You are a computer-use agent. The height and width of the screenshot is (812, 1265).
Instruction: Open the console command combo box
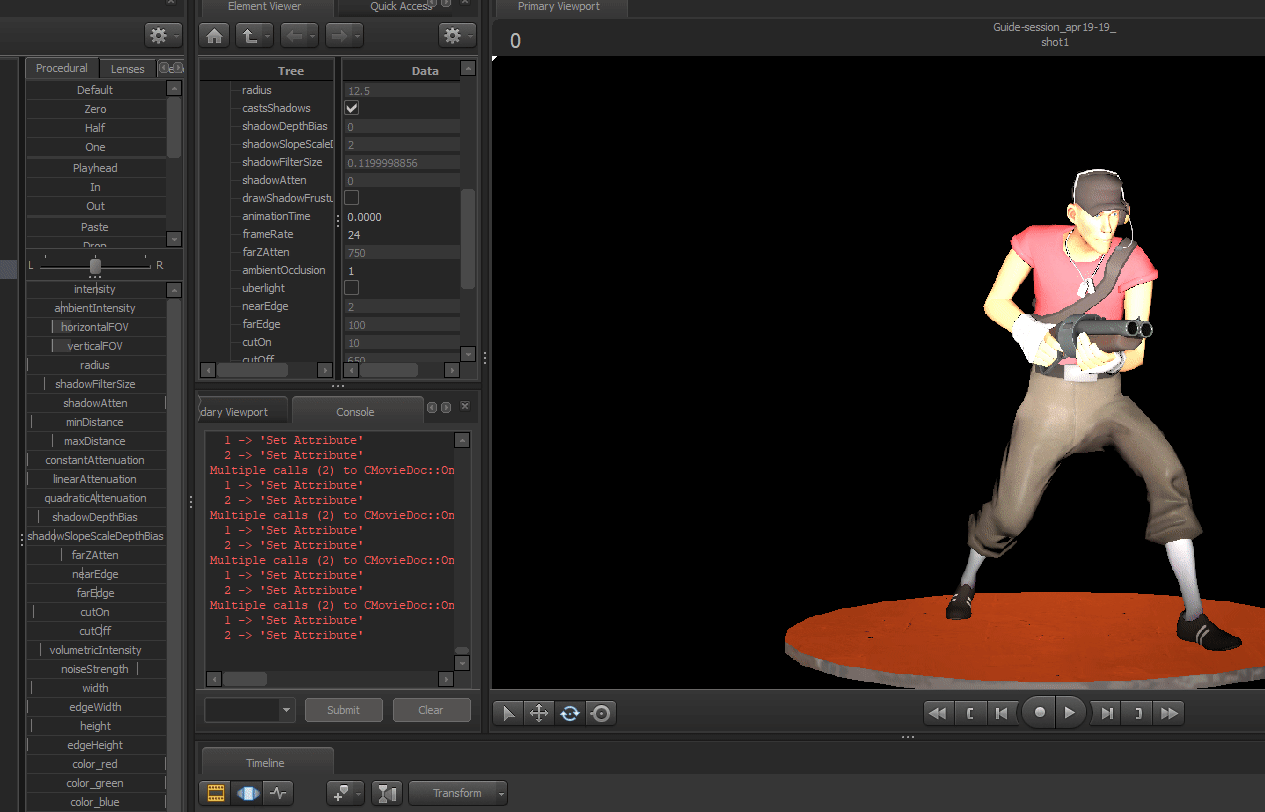[x=250, y=710]
